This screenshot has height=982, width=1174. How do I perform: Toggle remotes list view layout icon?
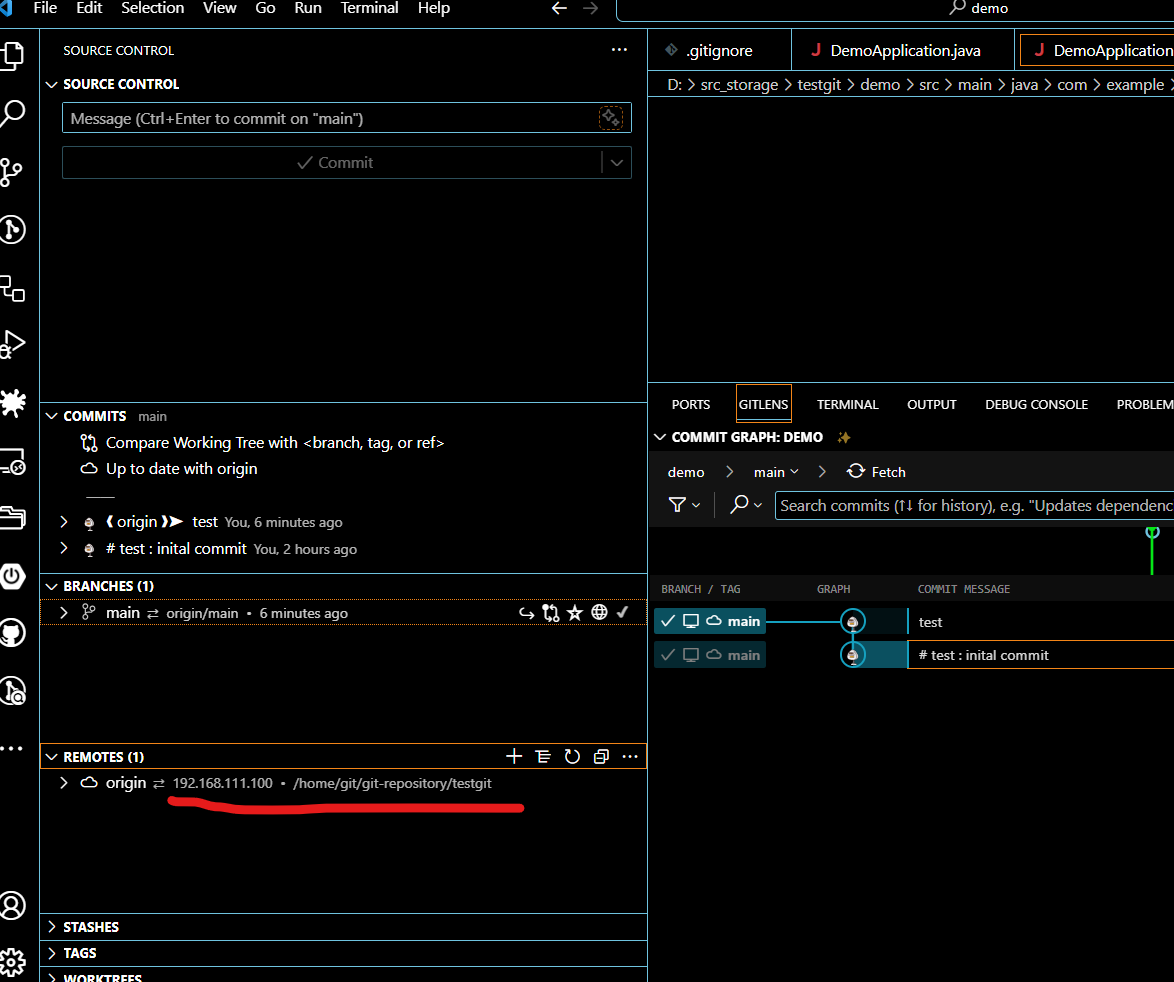coord(544,756)
